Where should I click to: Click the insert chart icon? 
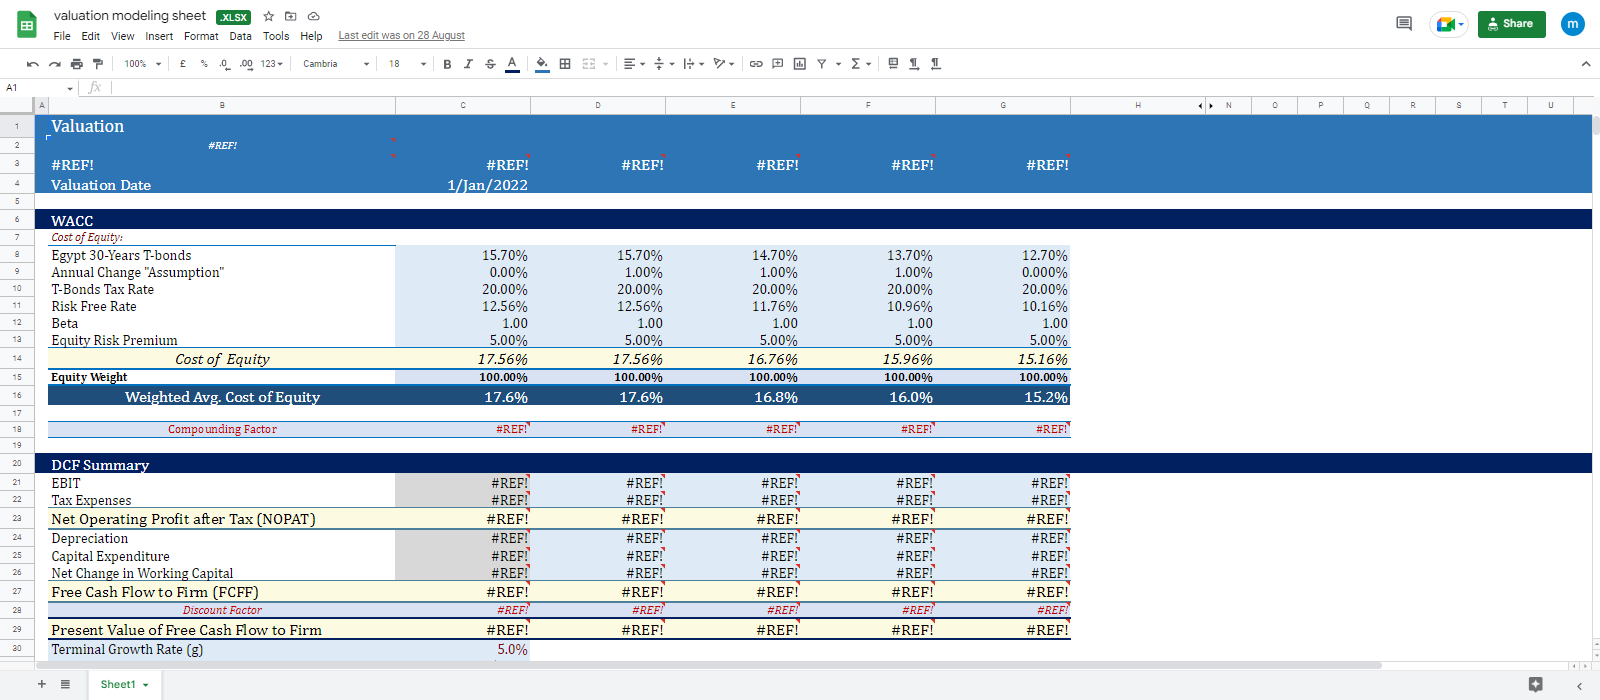coord(799,64)
